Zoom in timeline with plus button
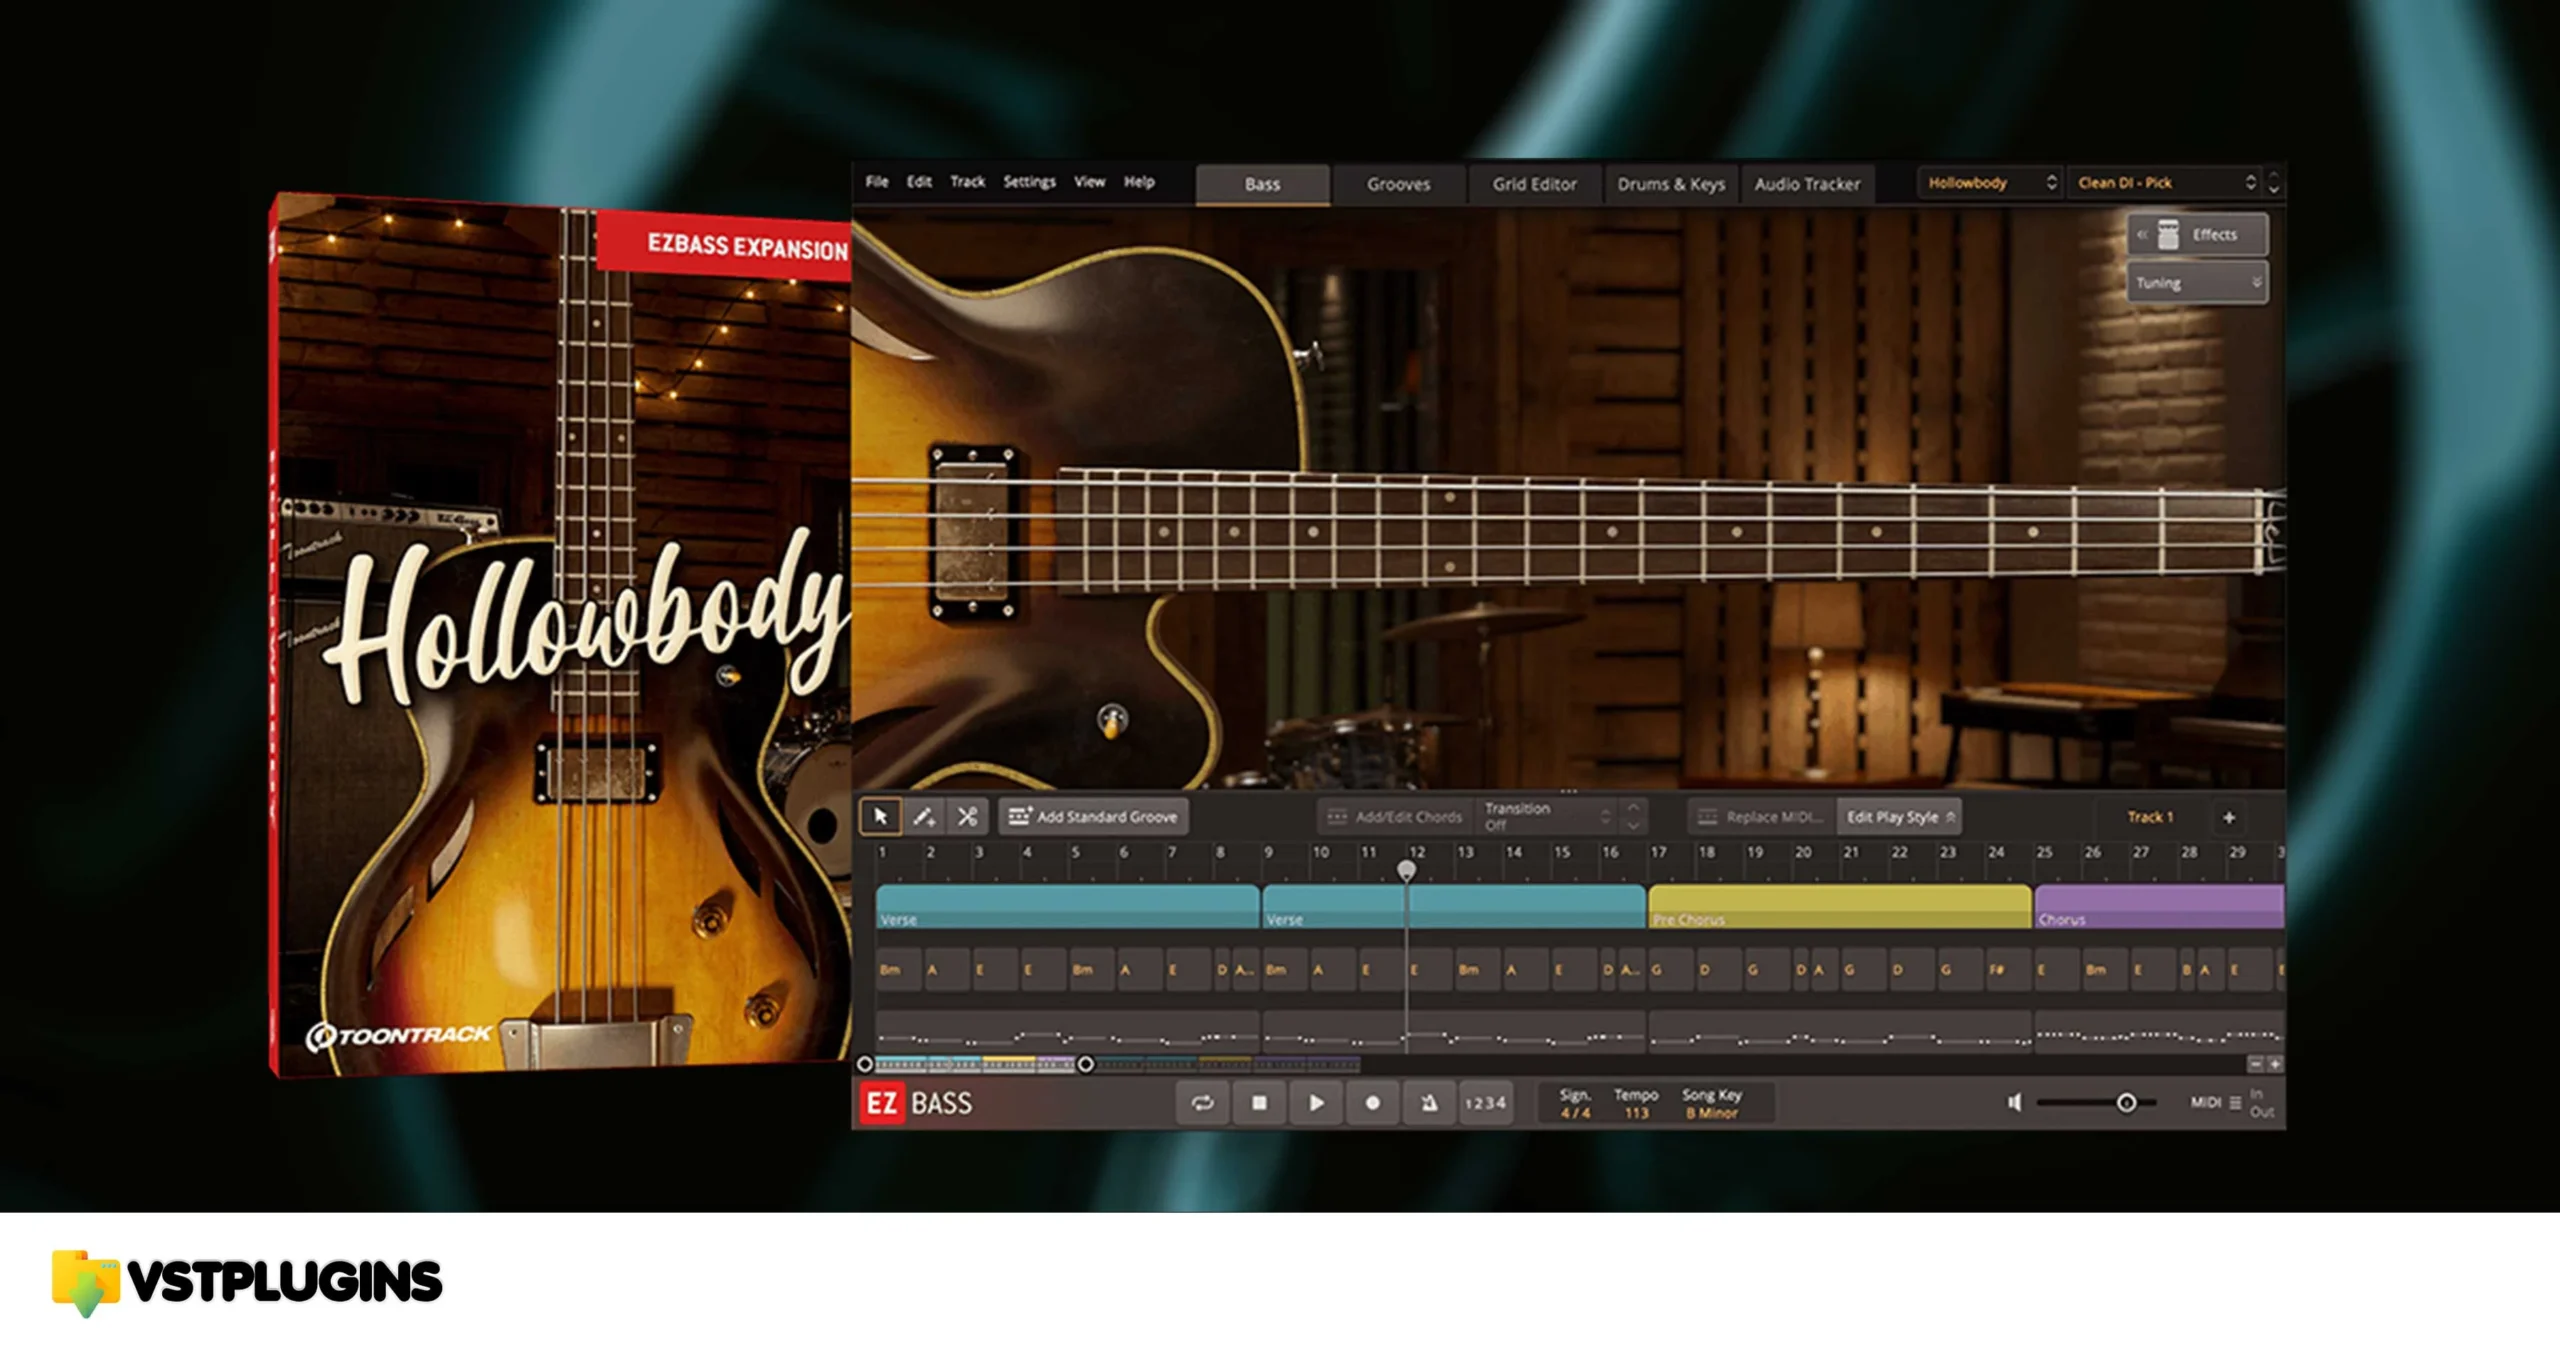 tap(2274, 1064)
